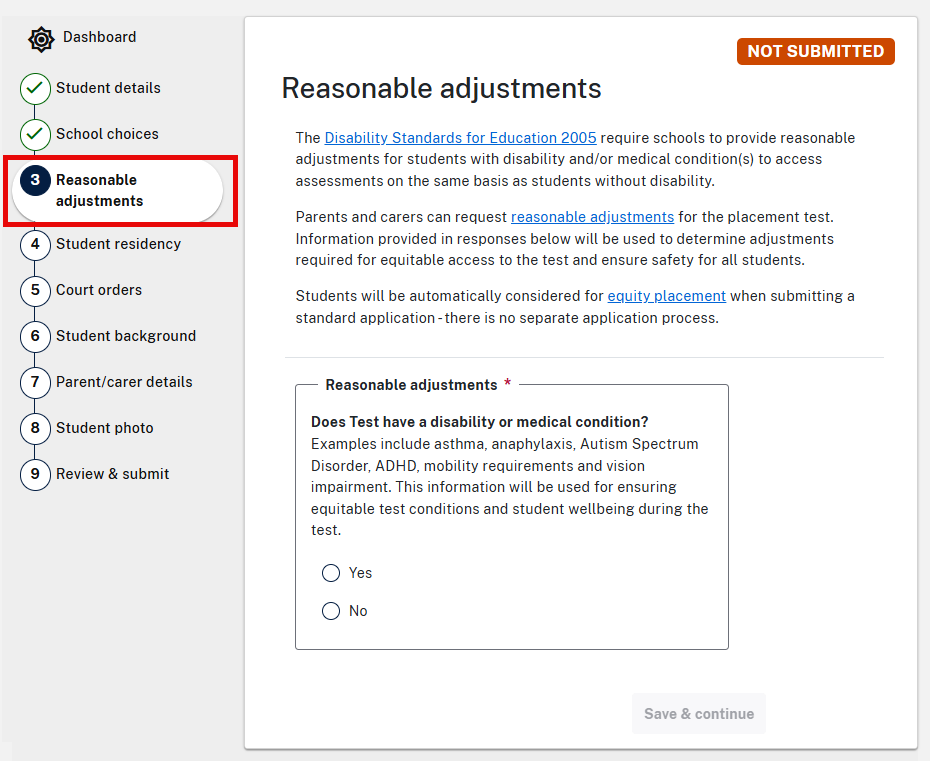
Task: Open the Student photo step
Action: [x=104, y=428]
